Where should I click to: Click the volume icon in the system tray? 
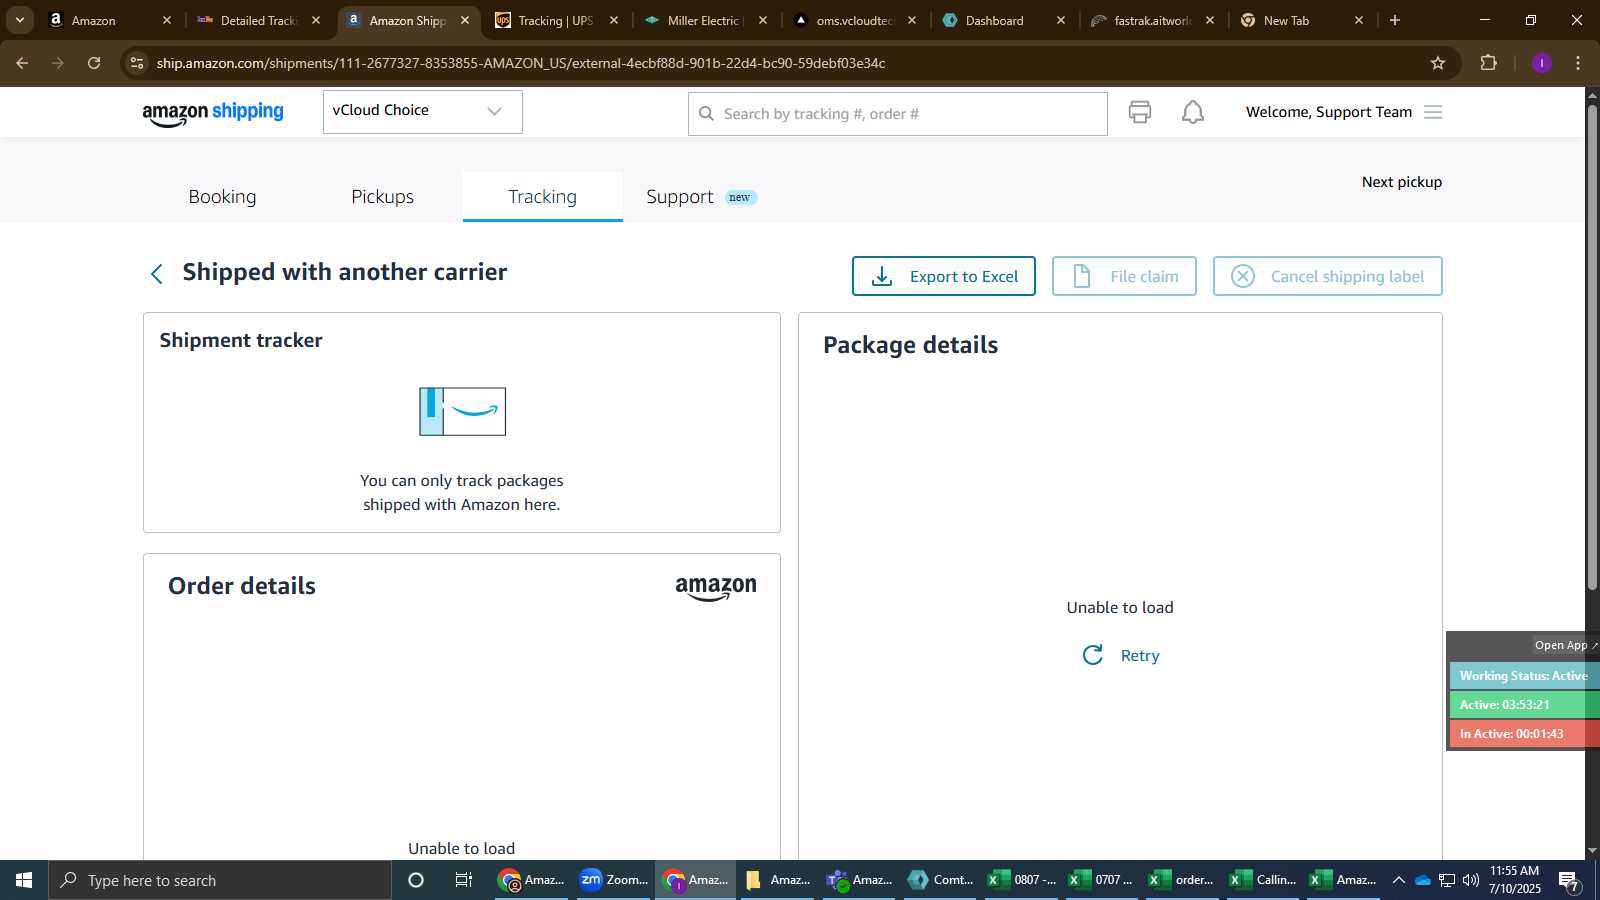point(1471,880)
